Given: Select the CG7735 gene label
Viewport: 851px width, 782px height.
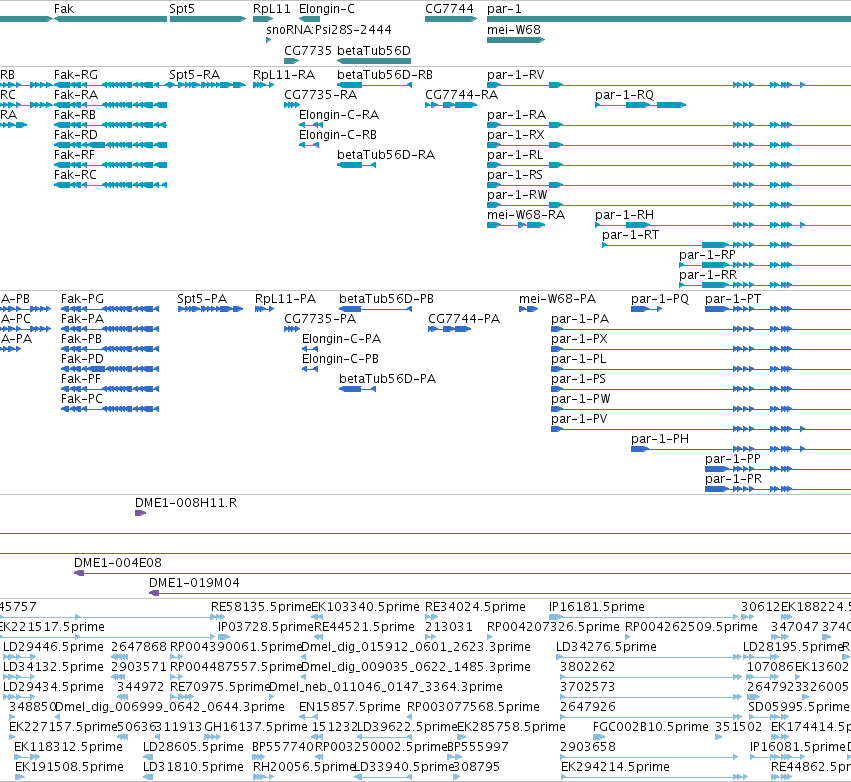Looking at the screenshot, I should [308, 50].
